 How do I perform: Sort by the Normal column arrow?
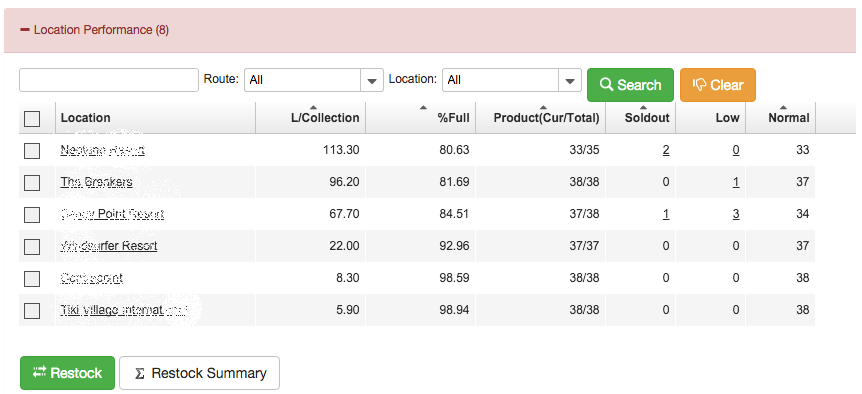click(783, 107)
